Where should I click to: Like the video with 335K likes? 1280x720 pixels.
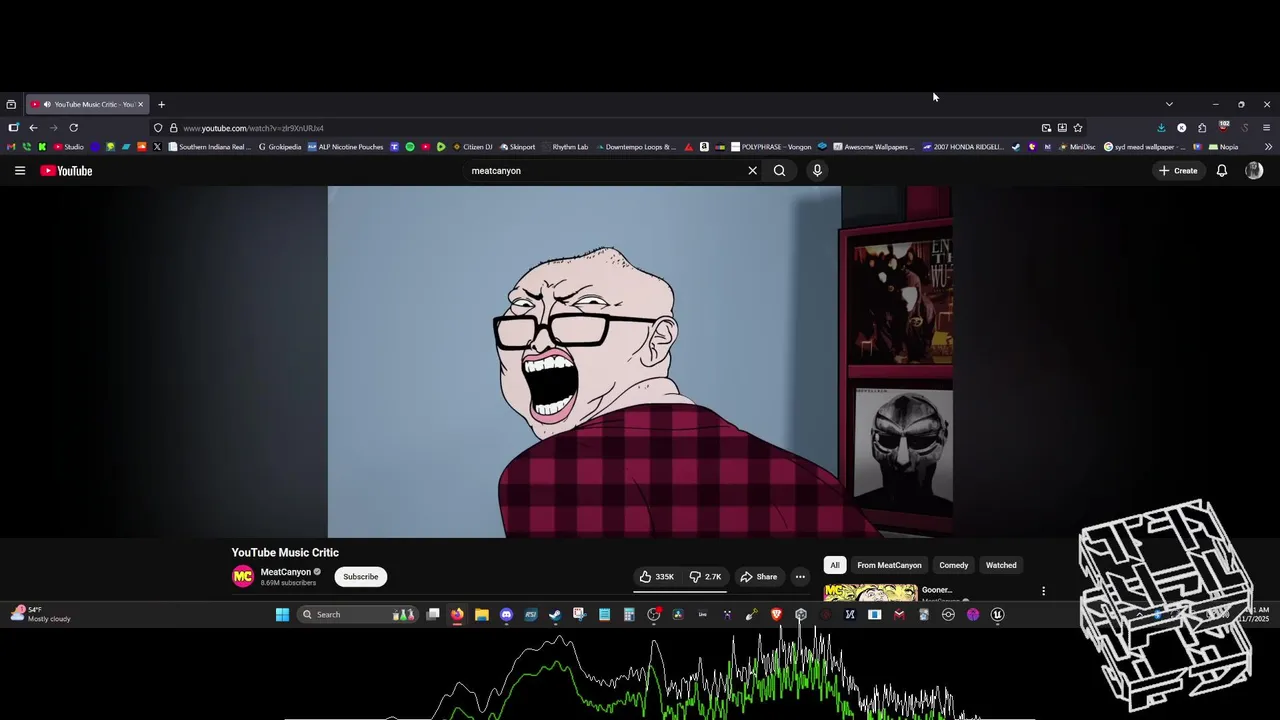point(657,577)
